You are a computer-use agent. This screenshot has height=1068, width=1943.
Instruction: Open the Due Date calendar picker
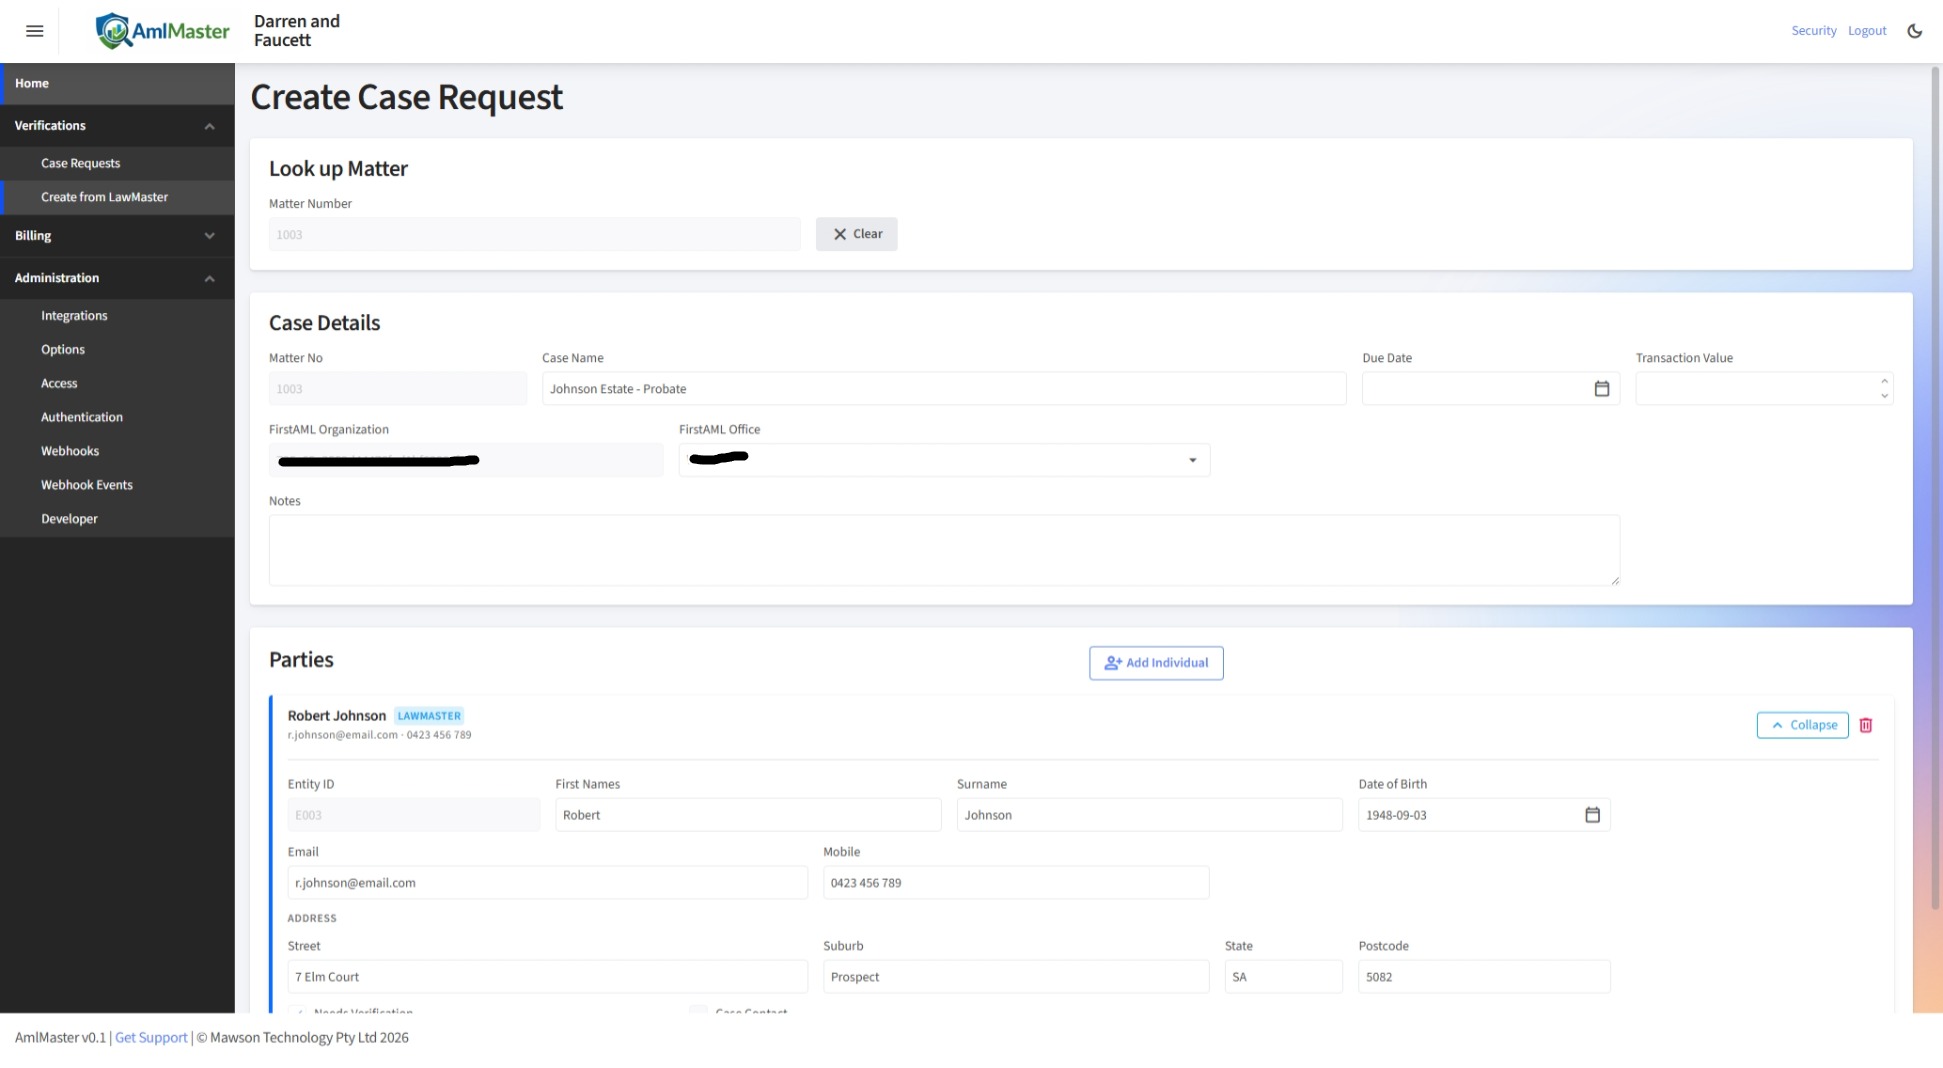(1601, 389)
